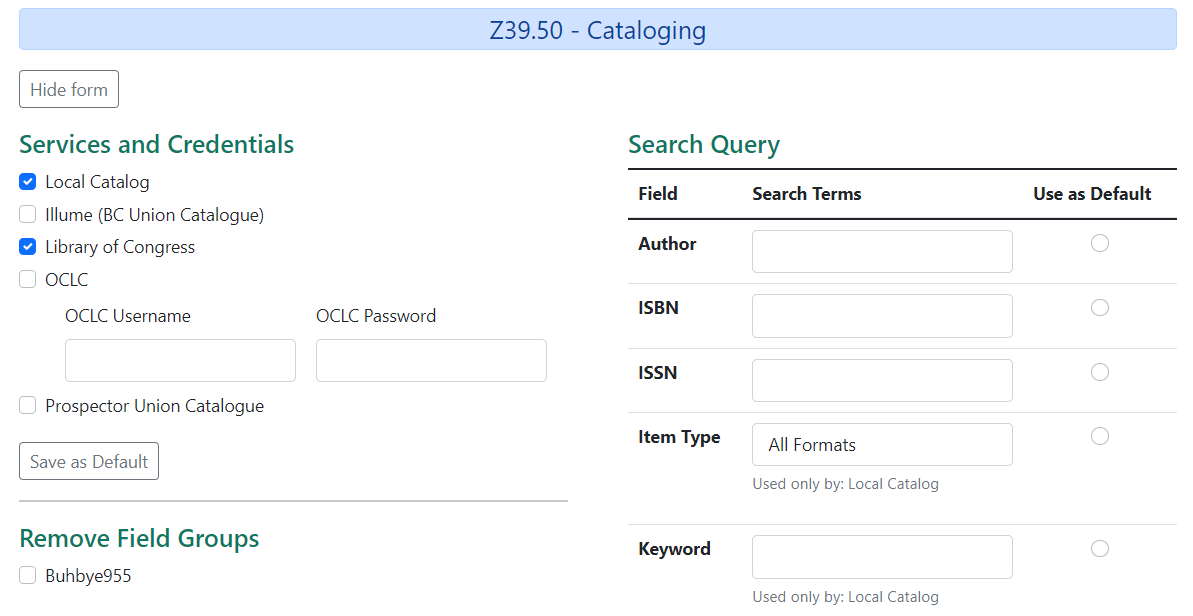Enable the OCLC service
Image resolution: width=1193 pixels, height=616 pixels.
[x=27, y=279]
